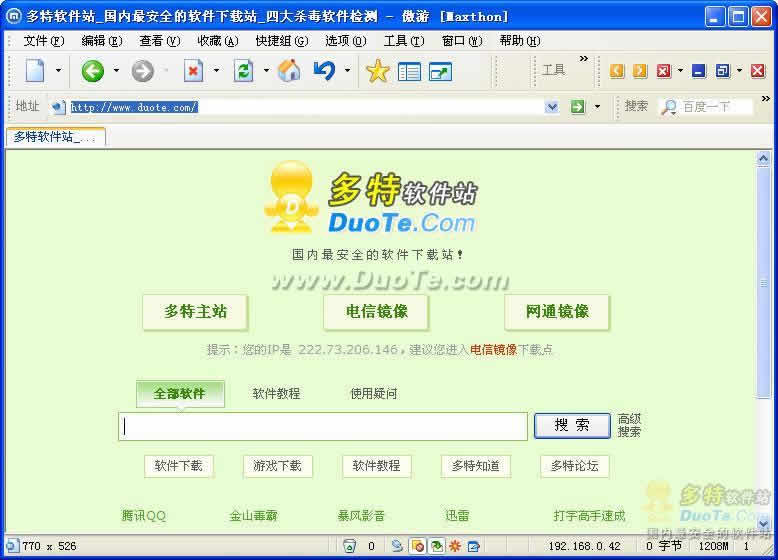The image size is (778, 560).
Task: Open the 快捷组(G) menu
Action: click(282, 41)
